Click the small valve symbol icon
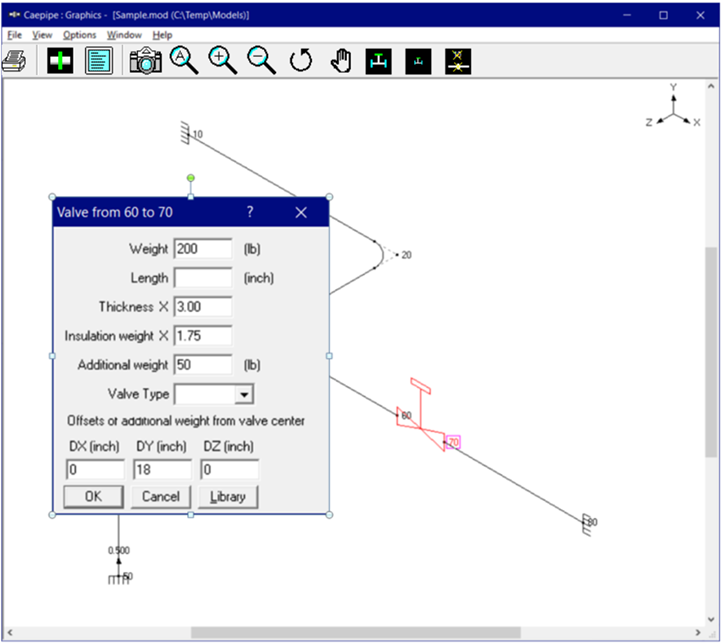This screenshot has height=643, width=723. pyautogui.click(x=418, y=61)
